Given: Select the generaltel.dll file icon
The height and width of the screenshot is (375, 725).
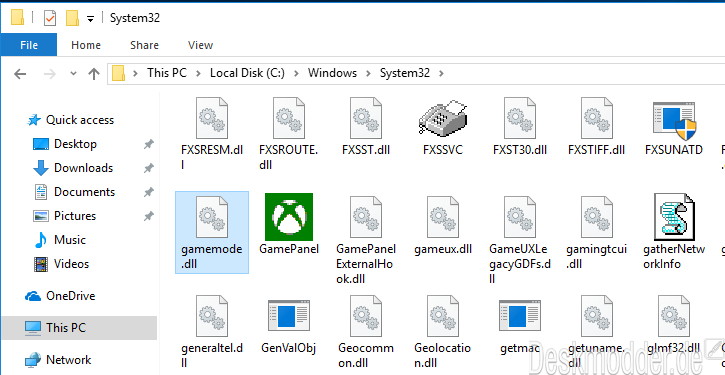Looking at the screenshot, I should click(212, 316).
